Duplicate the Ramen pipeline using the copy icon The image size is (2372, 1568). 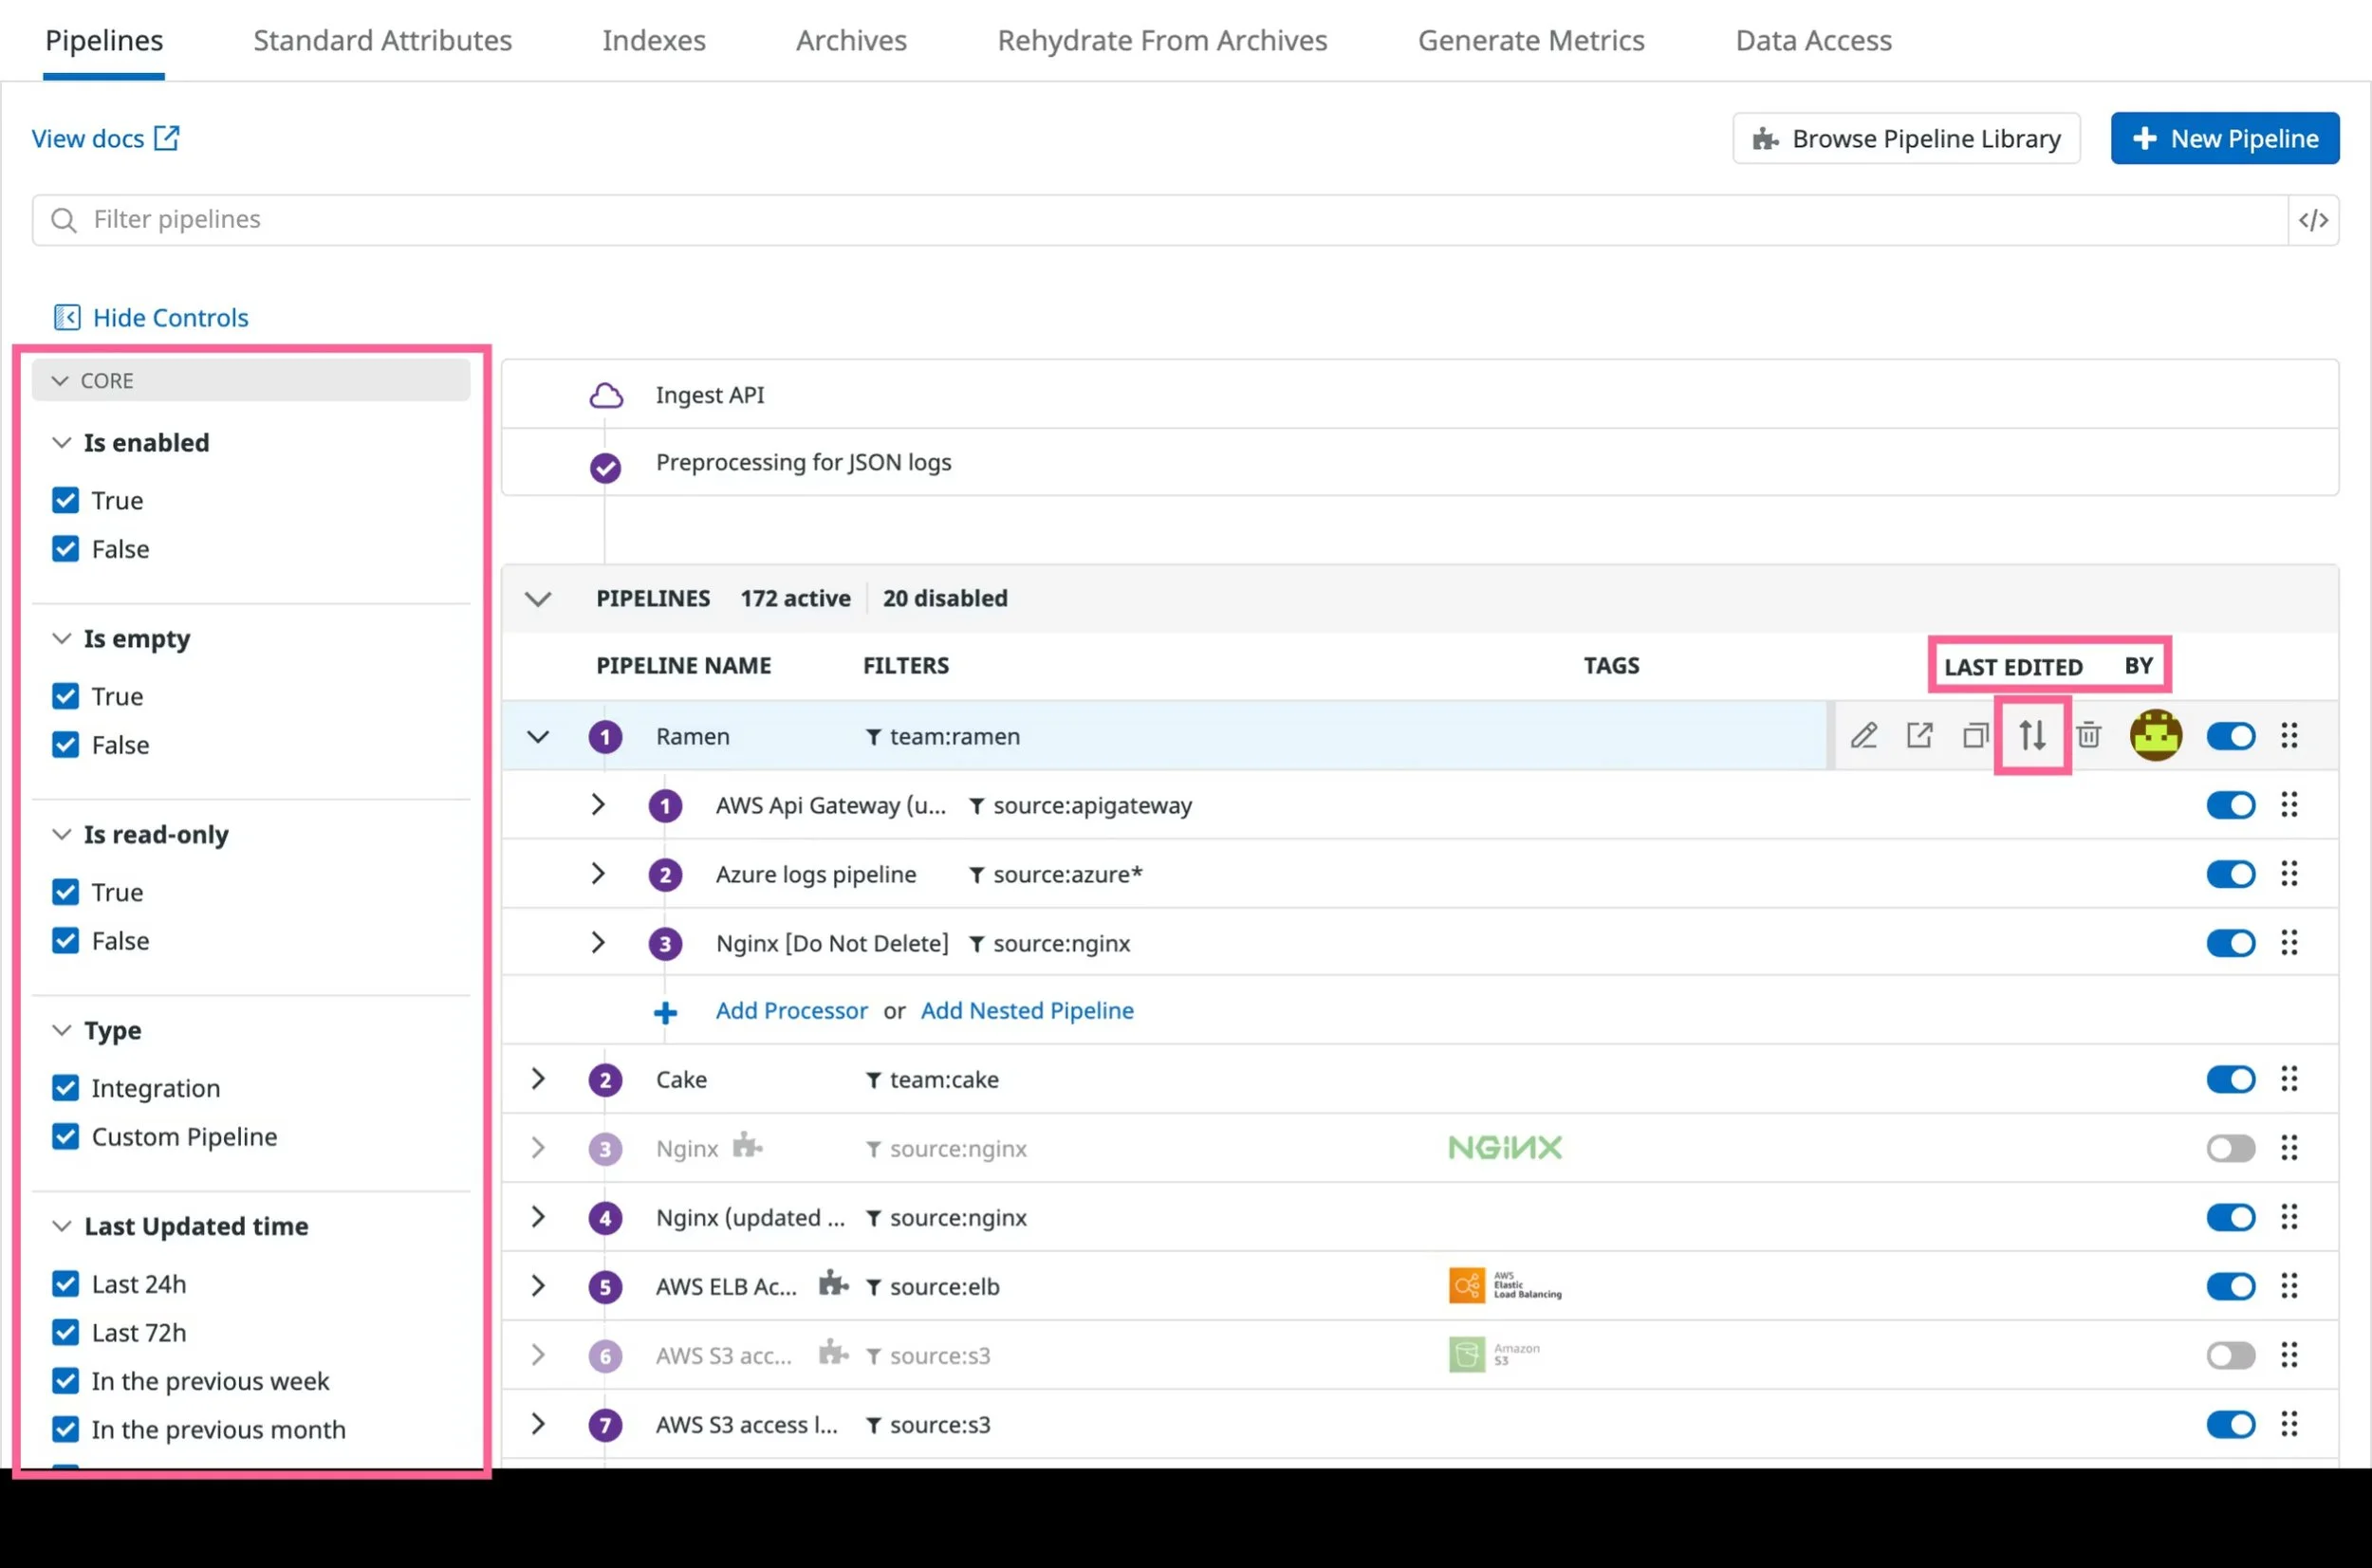click(1975, 735)
